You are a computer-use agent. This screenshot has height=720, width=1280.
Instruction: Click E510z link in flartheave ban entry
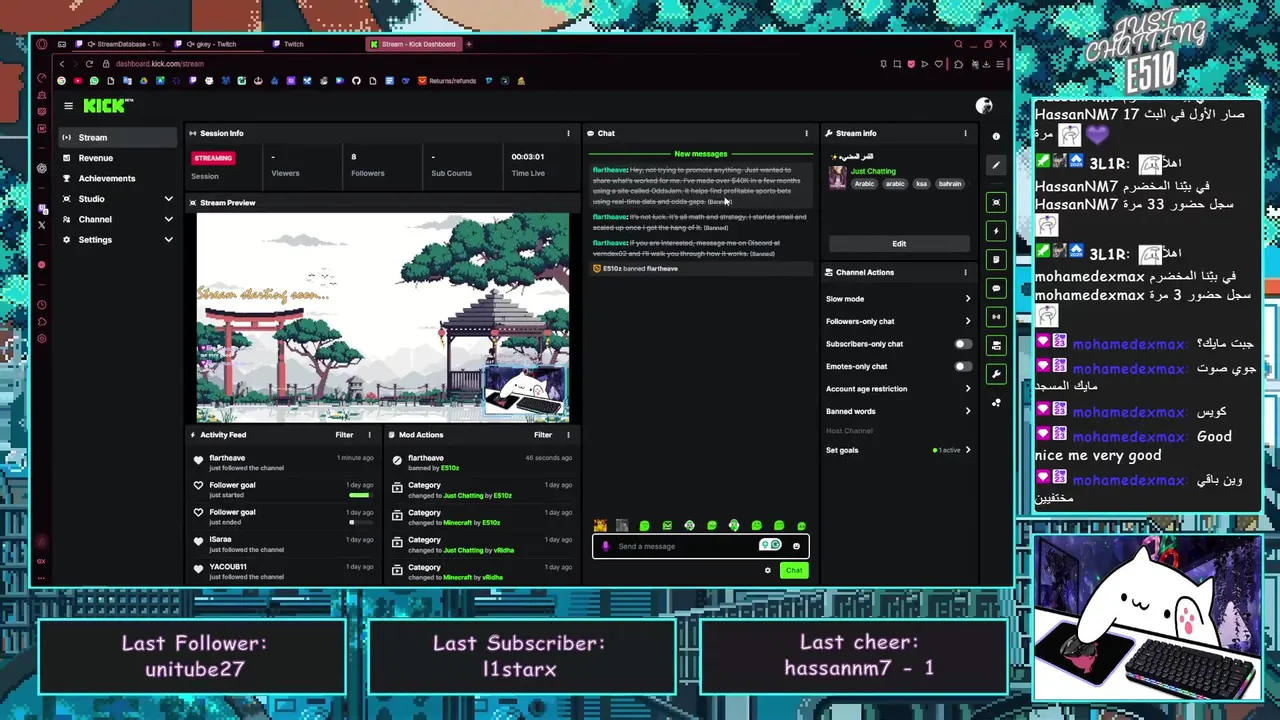(x=450, y=468)
